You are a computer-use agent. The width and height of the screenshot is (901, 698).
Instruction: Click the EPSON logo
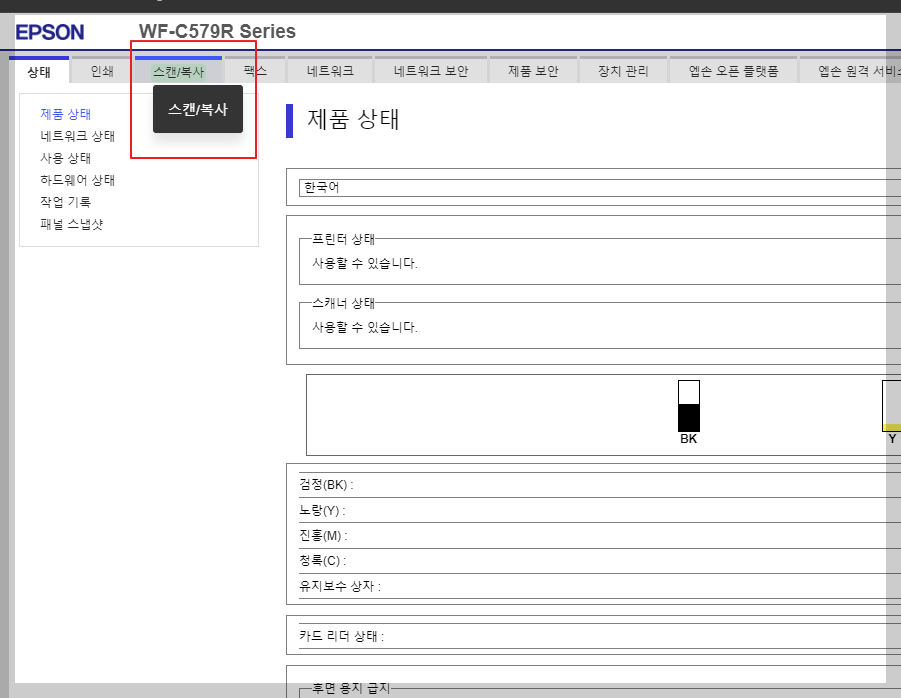tap(50, 32)
